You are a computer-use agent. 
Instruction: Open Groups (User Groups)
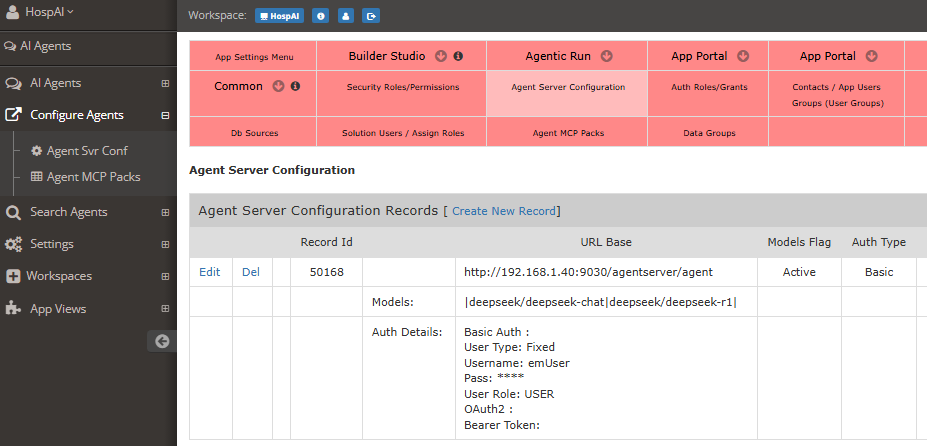pyautogui.click(x=837, y=103)
